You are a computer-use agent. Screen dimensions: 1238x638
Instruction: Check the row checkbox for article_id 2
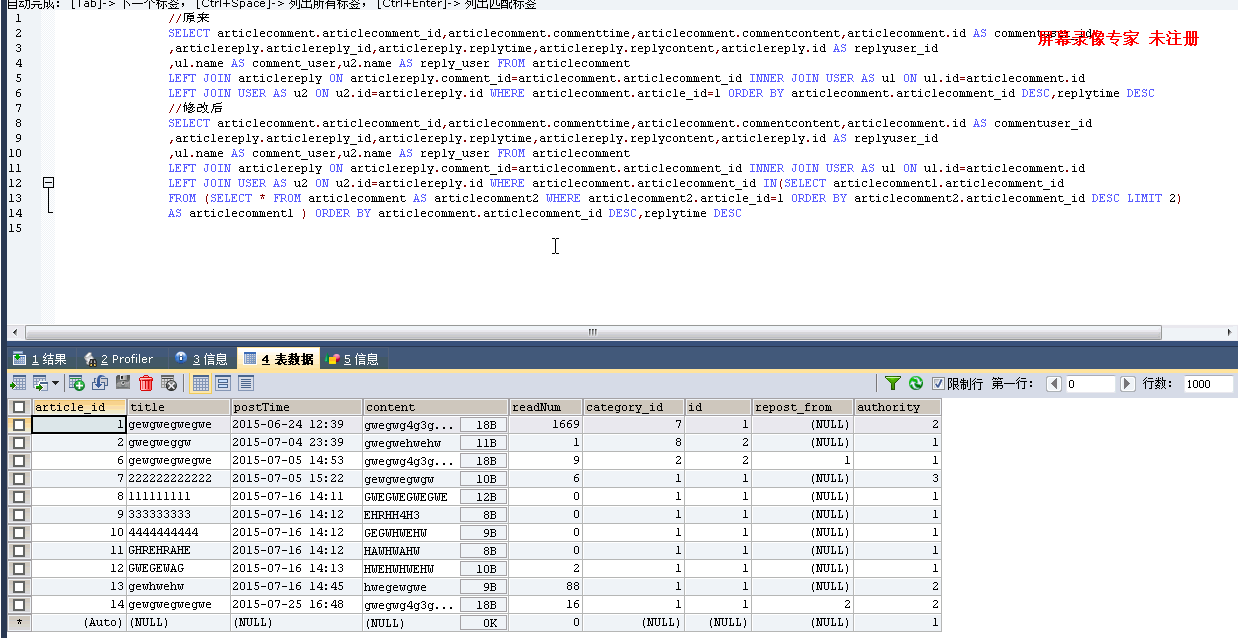18,442
